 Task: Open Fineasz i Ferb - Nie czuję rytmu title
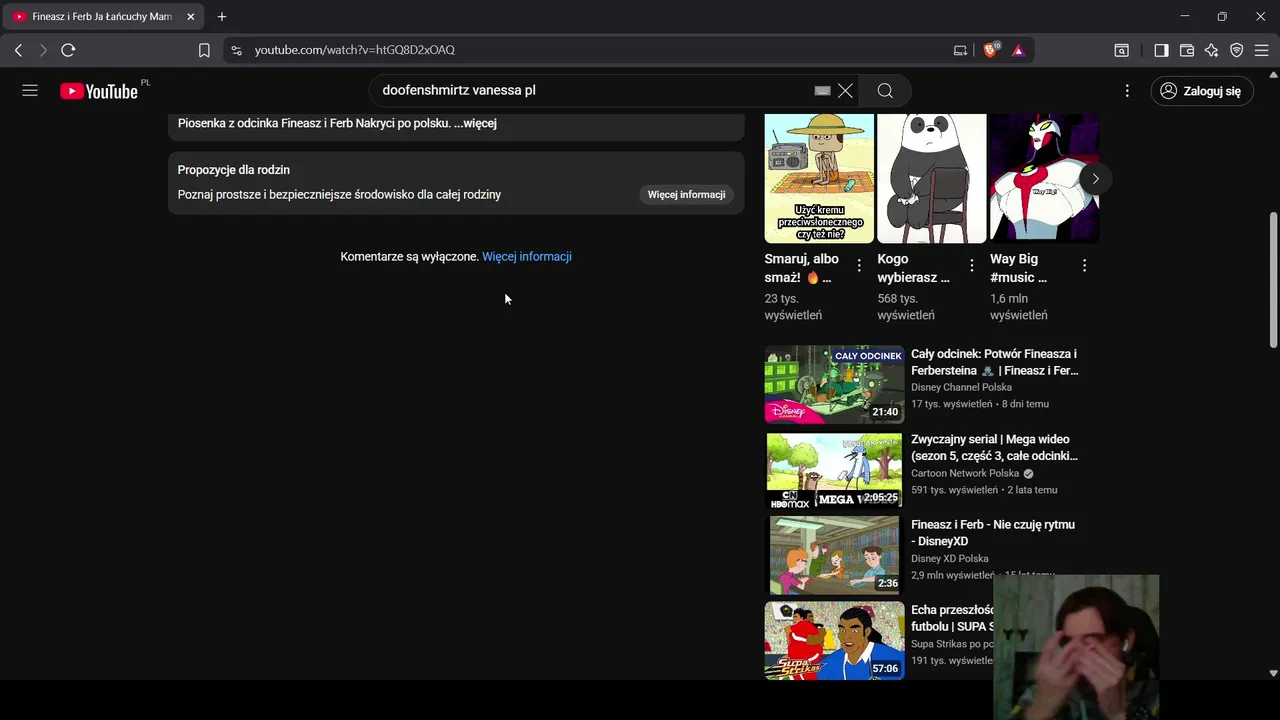click(x=993, y=533)
